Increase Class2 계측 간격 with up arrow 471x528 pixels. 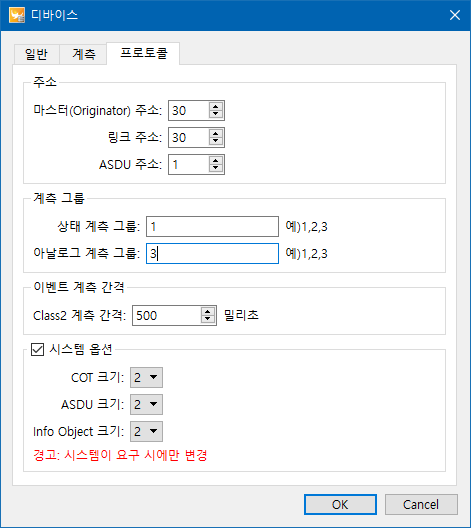(x=208, y=311)
